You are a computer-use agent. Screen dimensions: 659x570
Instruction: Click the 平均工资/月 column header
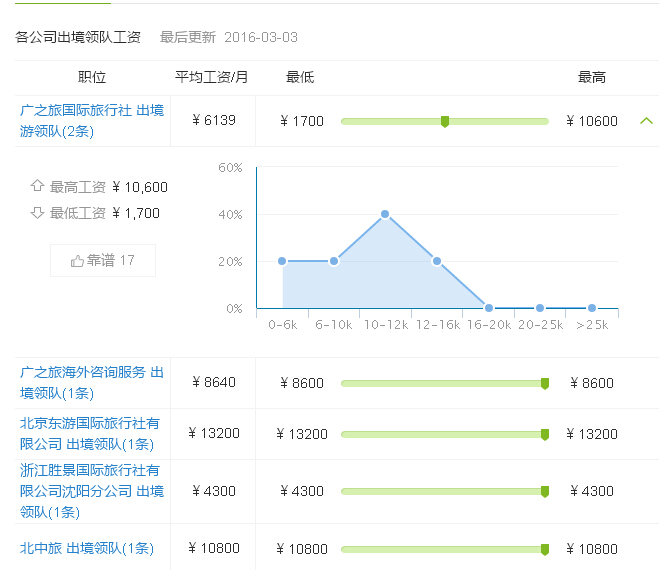[x=211, y=77]
